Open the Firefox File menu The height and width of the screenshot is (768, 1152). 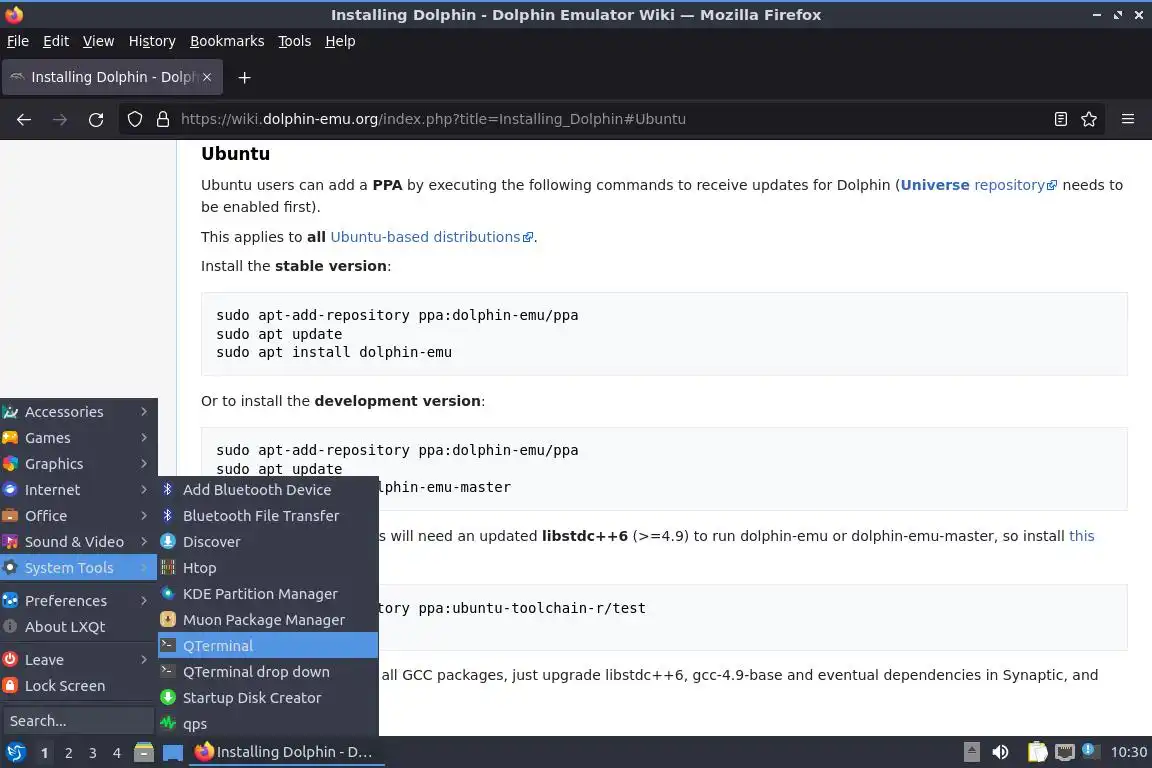18,41
